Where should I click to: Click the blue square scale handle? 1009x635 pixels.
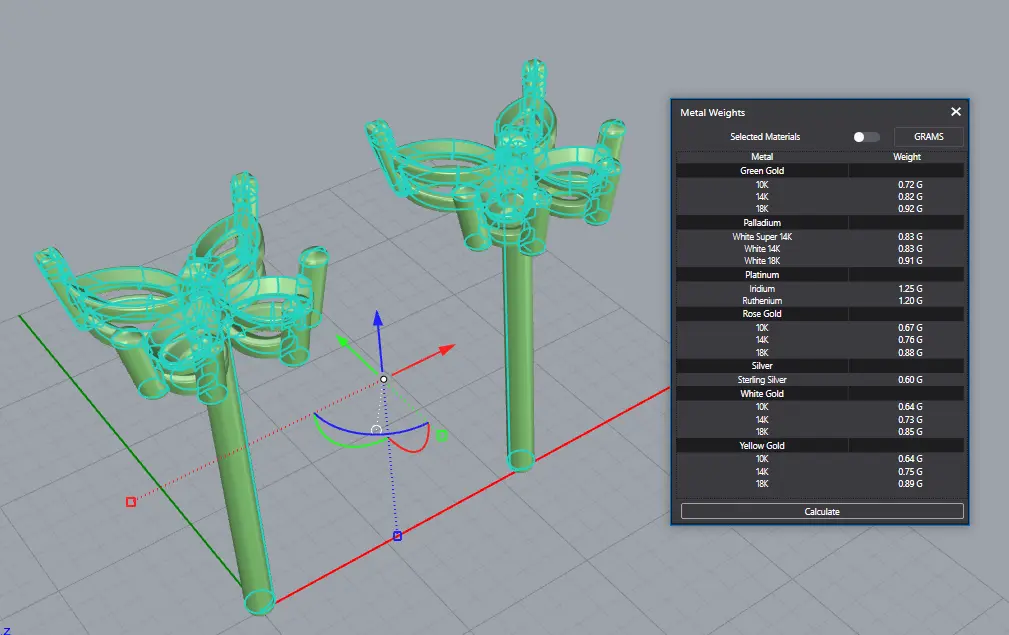point(397,536)
